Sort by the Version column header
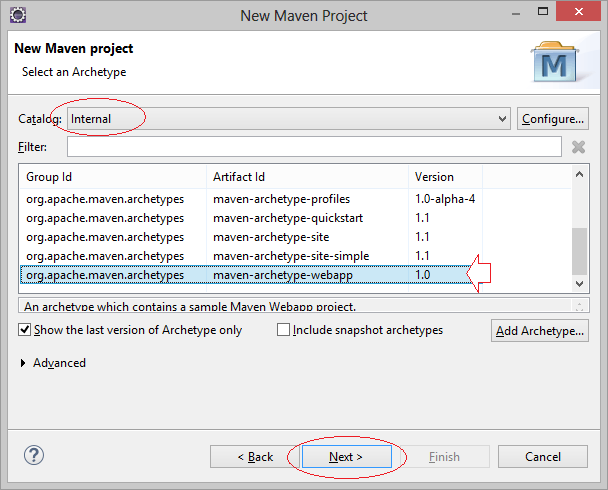 click(x=445, y=177)
